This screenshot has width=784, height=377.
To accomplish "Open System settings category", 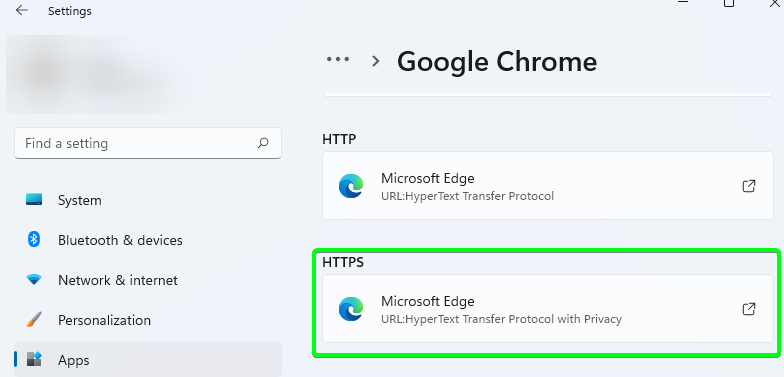I will pyautogui.click(x=148, y=200).
